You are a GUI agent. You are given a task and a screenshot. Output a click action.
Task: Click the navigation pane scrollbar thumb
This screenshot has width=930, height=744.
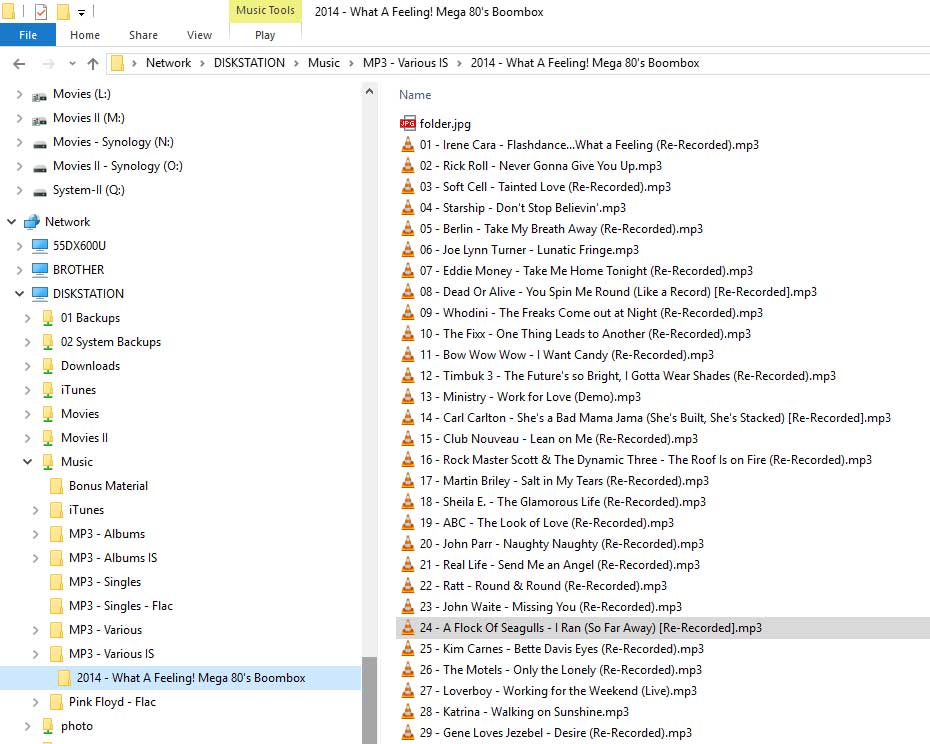tap(370, 700)
